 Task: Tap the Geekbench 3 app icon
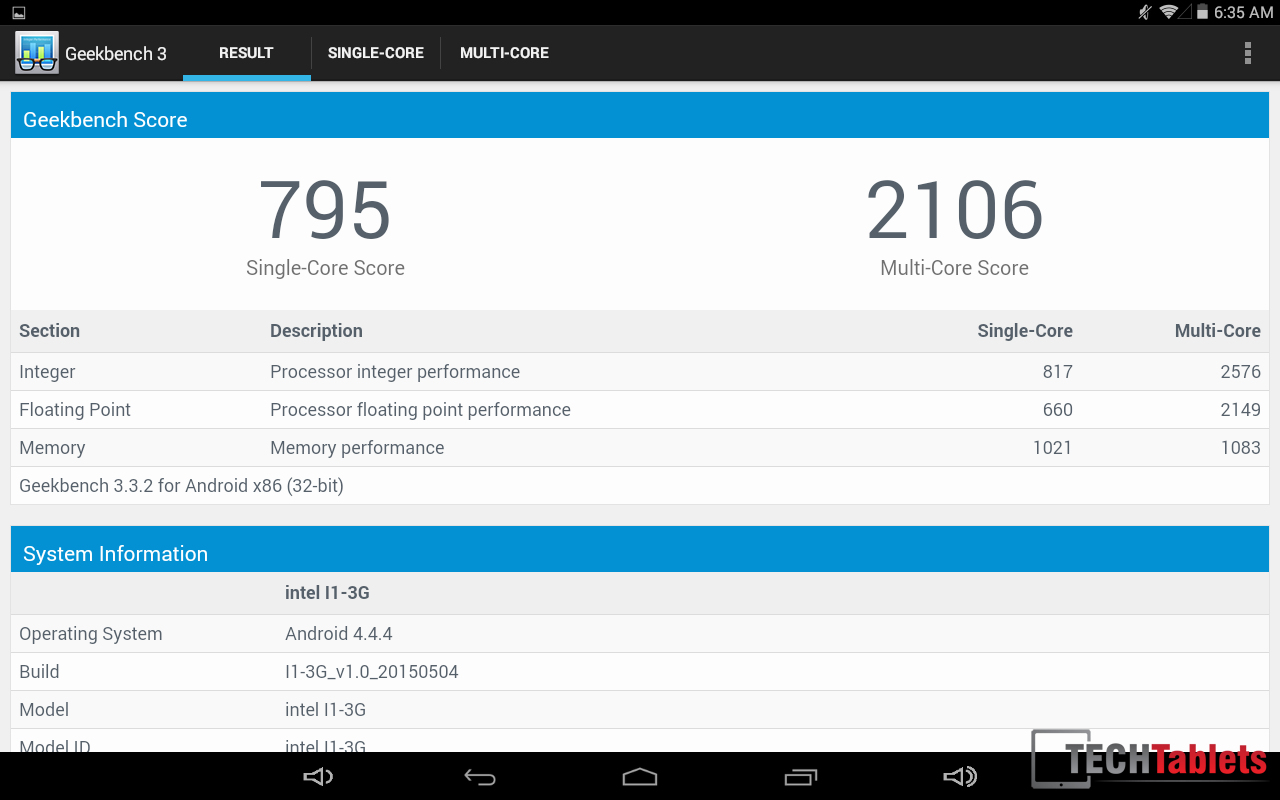[x=37, y=53]
